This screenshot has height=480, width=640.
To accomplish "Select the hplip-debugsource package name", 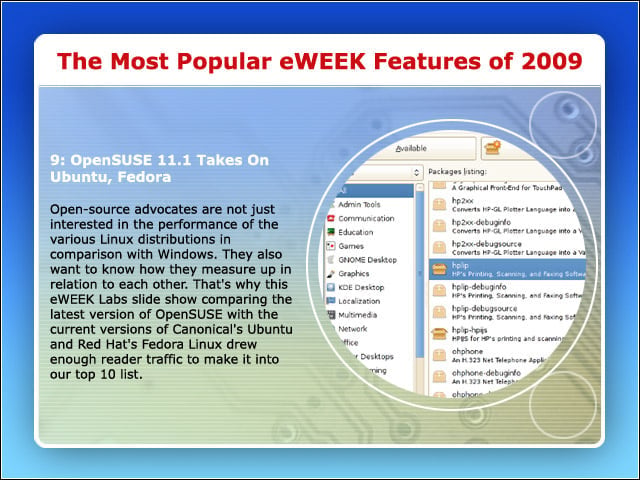I will [484, 309].
